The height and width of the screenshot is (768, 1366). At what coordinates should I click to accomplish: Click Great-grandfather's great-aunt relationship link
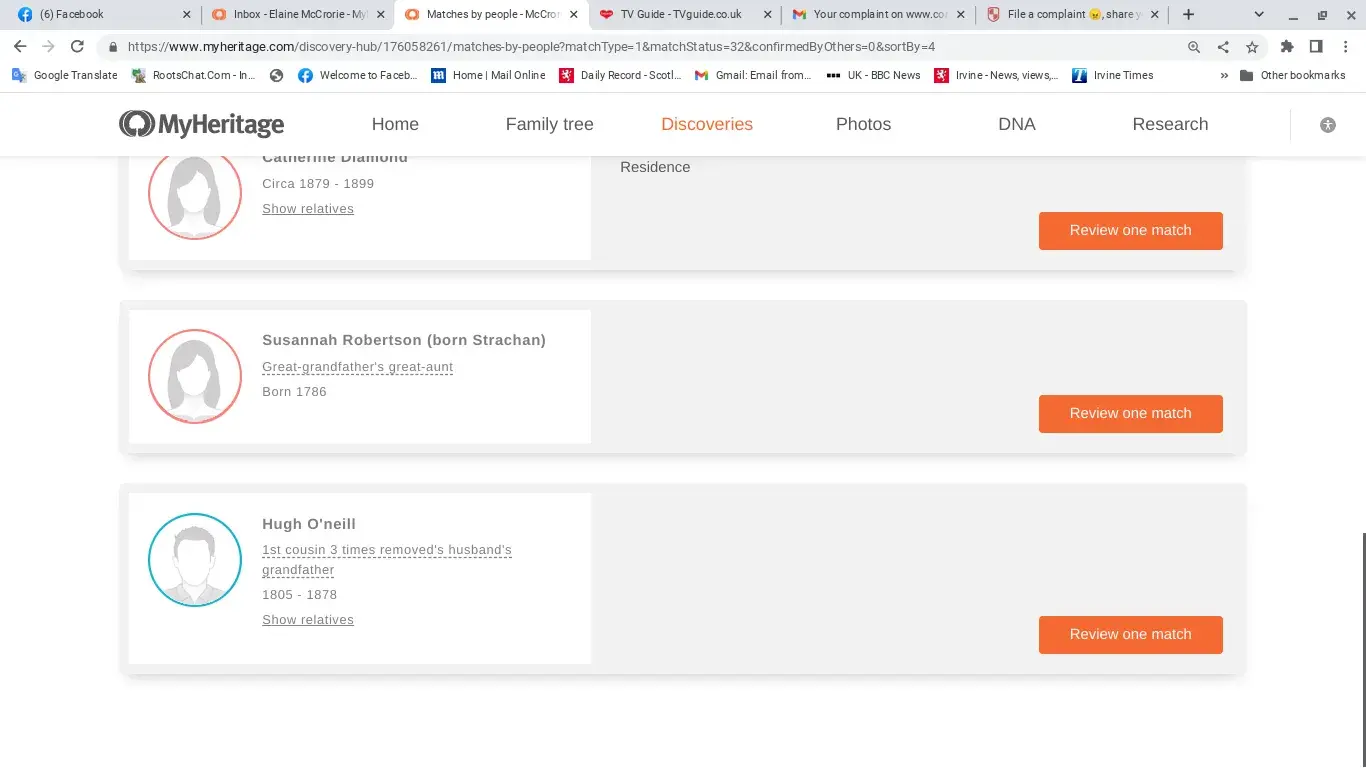tap(357, 367)
